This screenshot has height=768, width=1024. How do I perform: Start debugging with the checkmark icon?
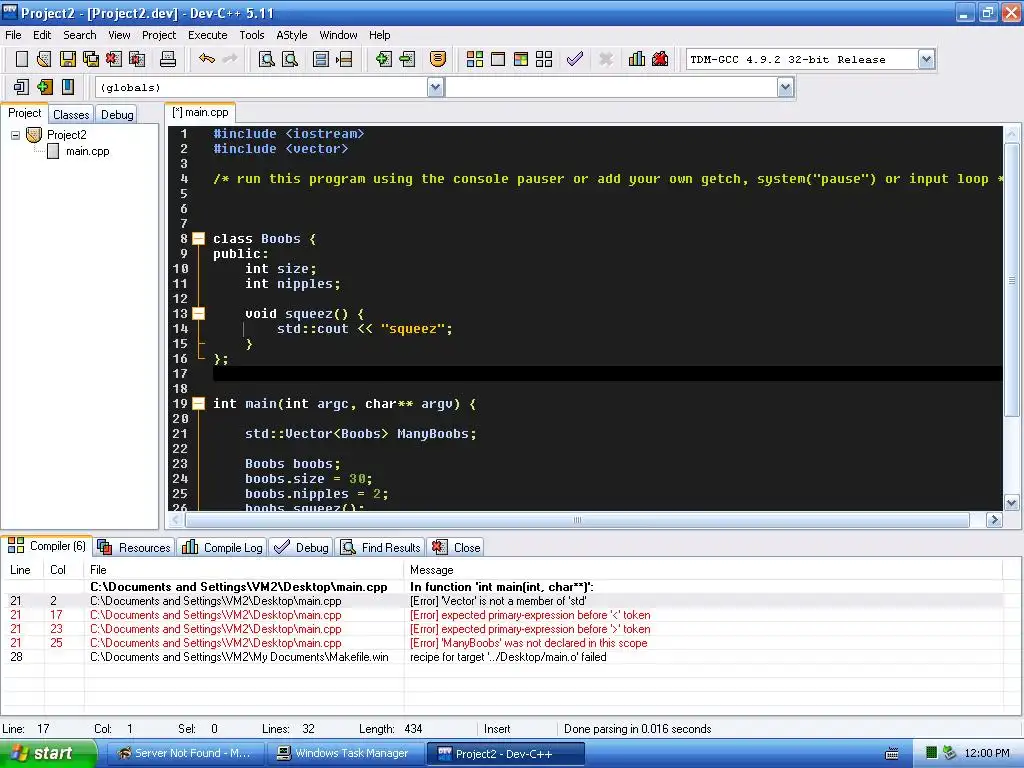click(575, 59)
